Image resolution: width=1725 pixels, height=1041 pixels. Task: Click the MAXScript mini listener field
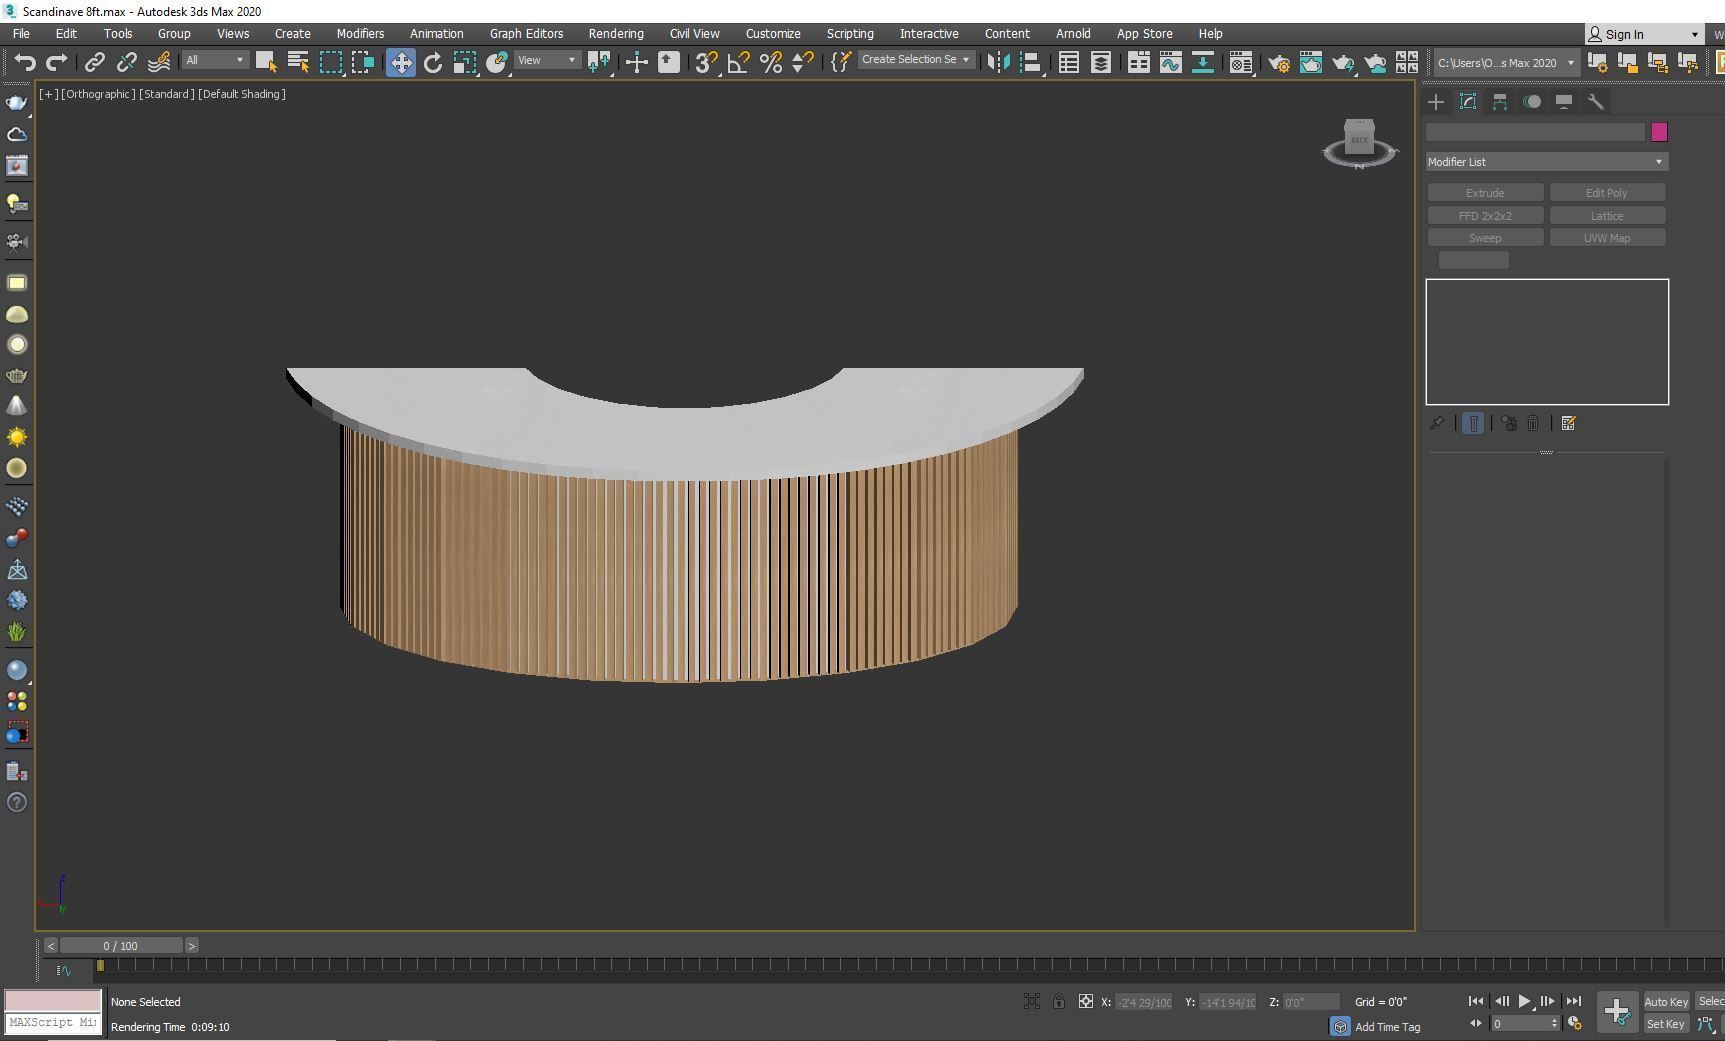pos(53,1023)
